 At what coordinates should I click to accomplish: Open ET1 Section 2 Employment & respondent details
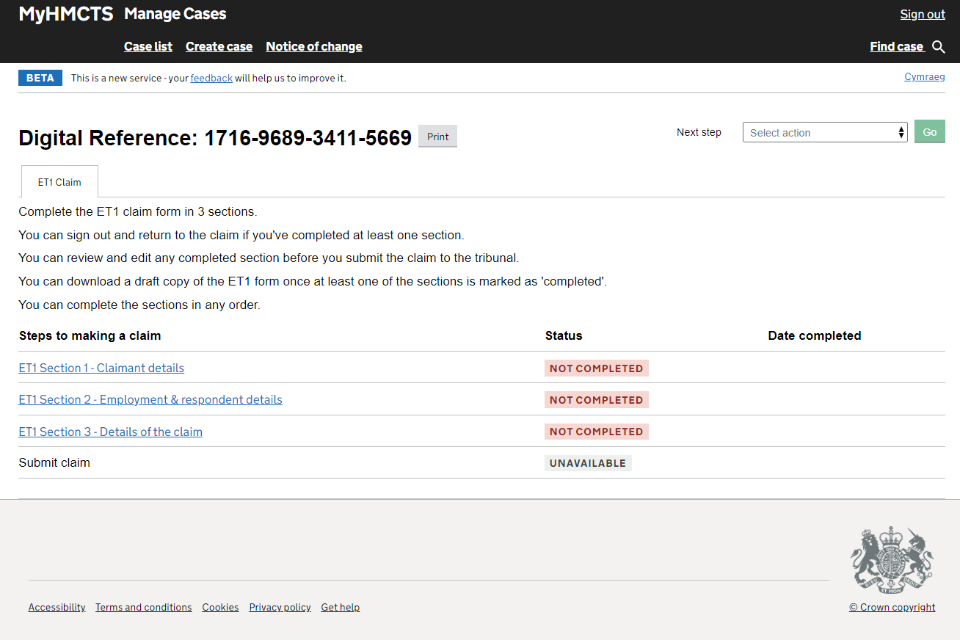pyautogui.click(x=150, y=400)
